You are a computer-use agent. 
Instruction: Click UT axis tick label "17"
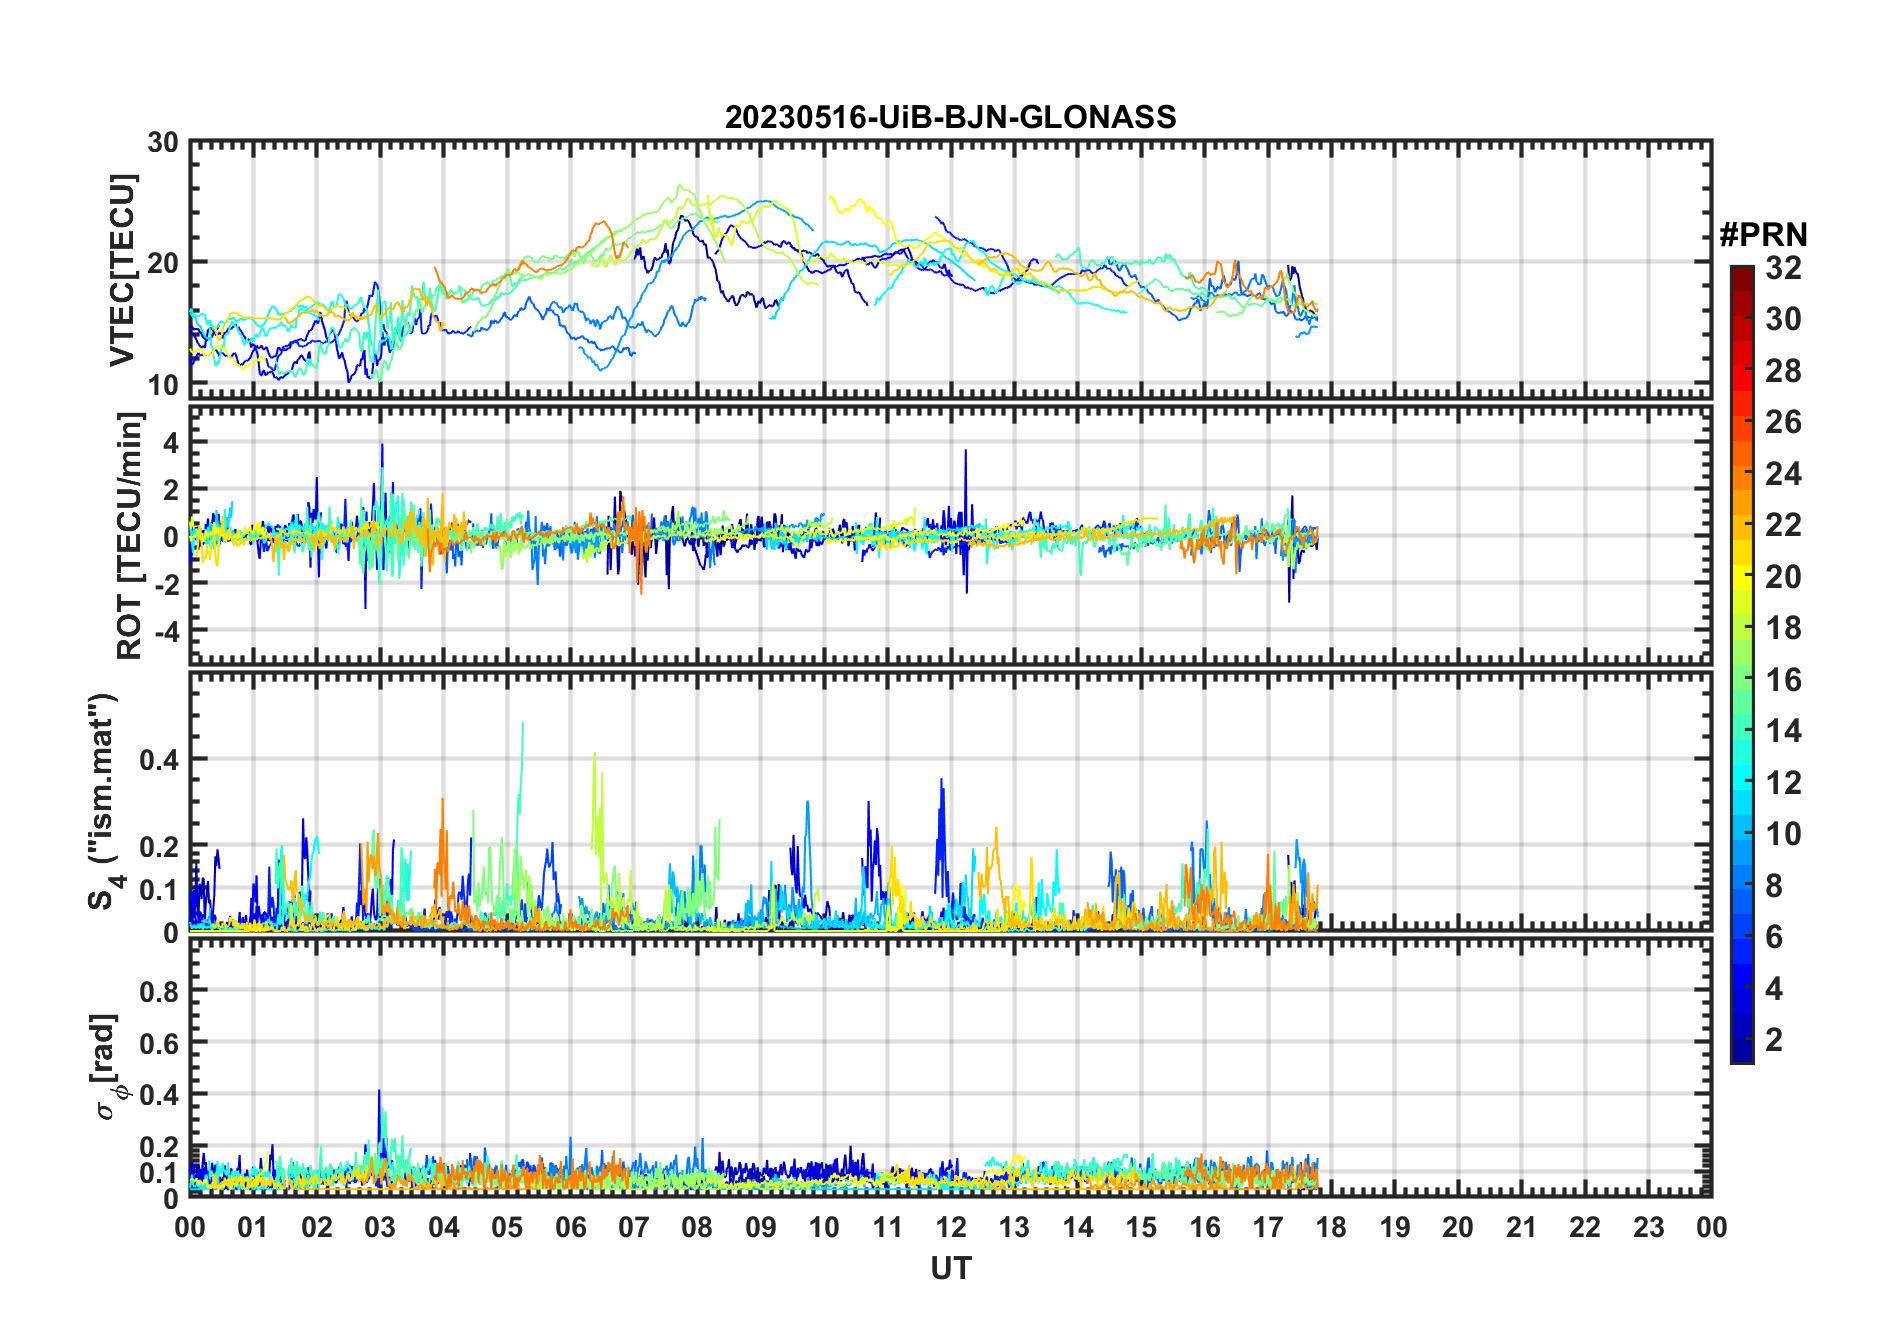click(x=1268, y=1227)
